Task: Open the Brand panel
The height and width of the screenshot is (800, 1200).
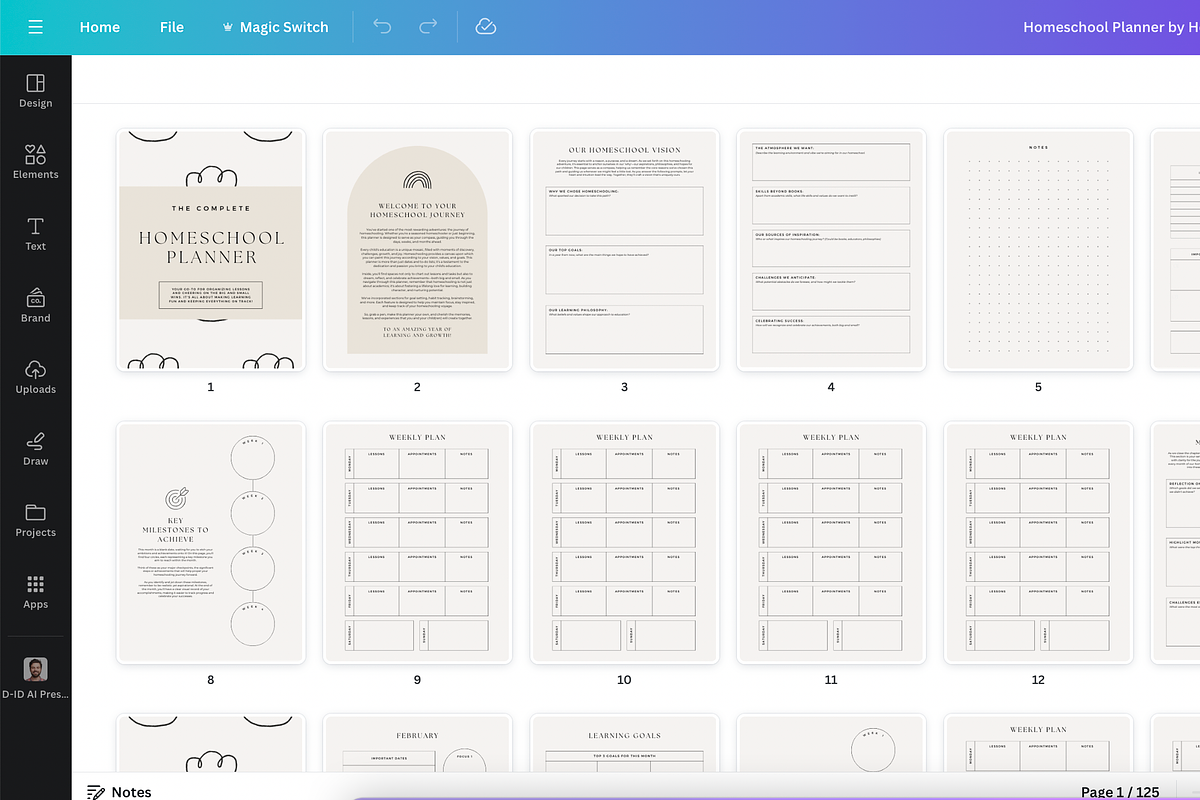Action: tap(36, 305)
